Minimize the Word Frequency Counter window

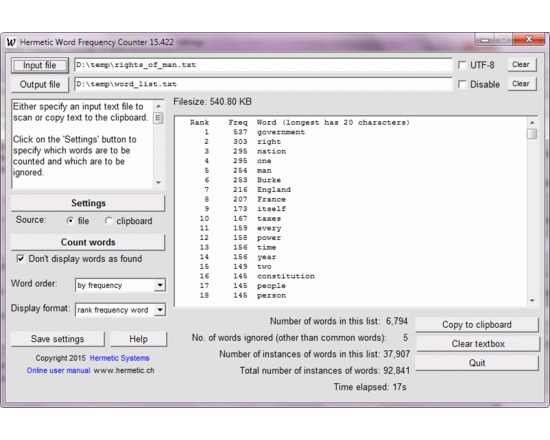click(x=485, y=40)
